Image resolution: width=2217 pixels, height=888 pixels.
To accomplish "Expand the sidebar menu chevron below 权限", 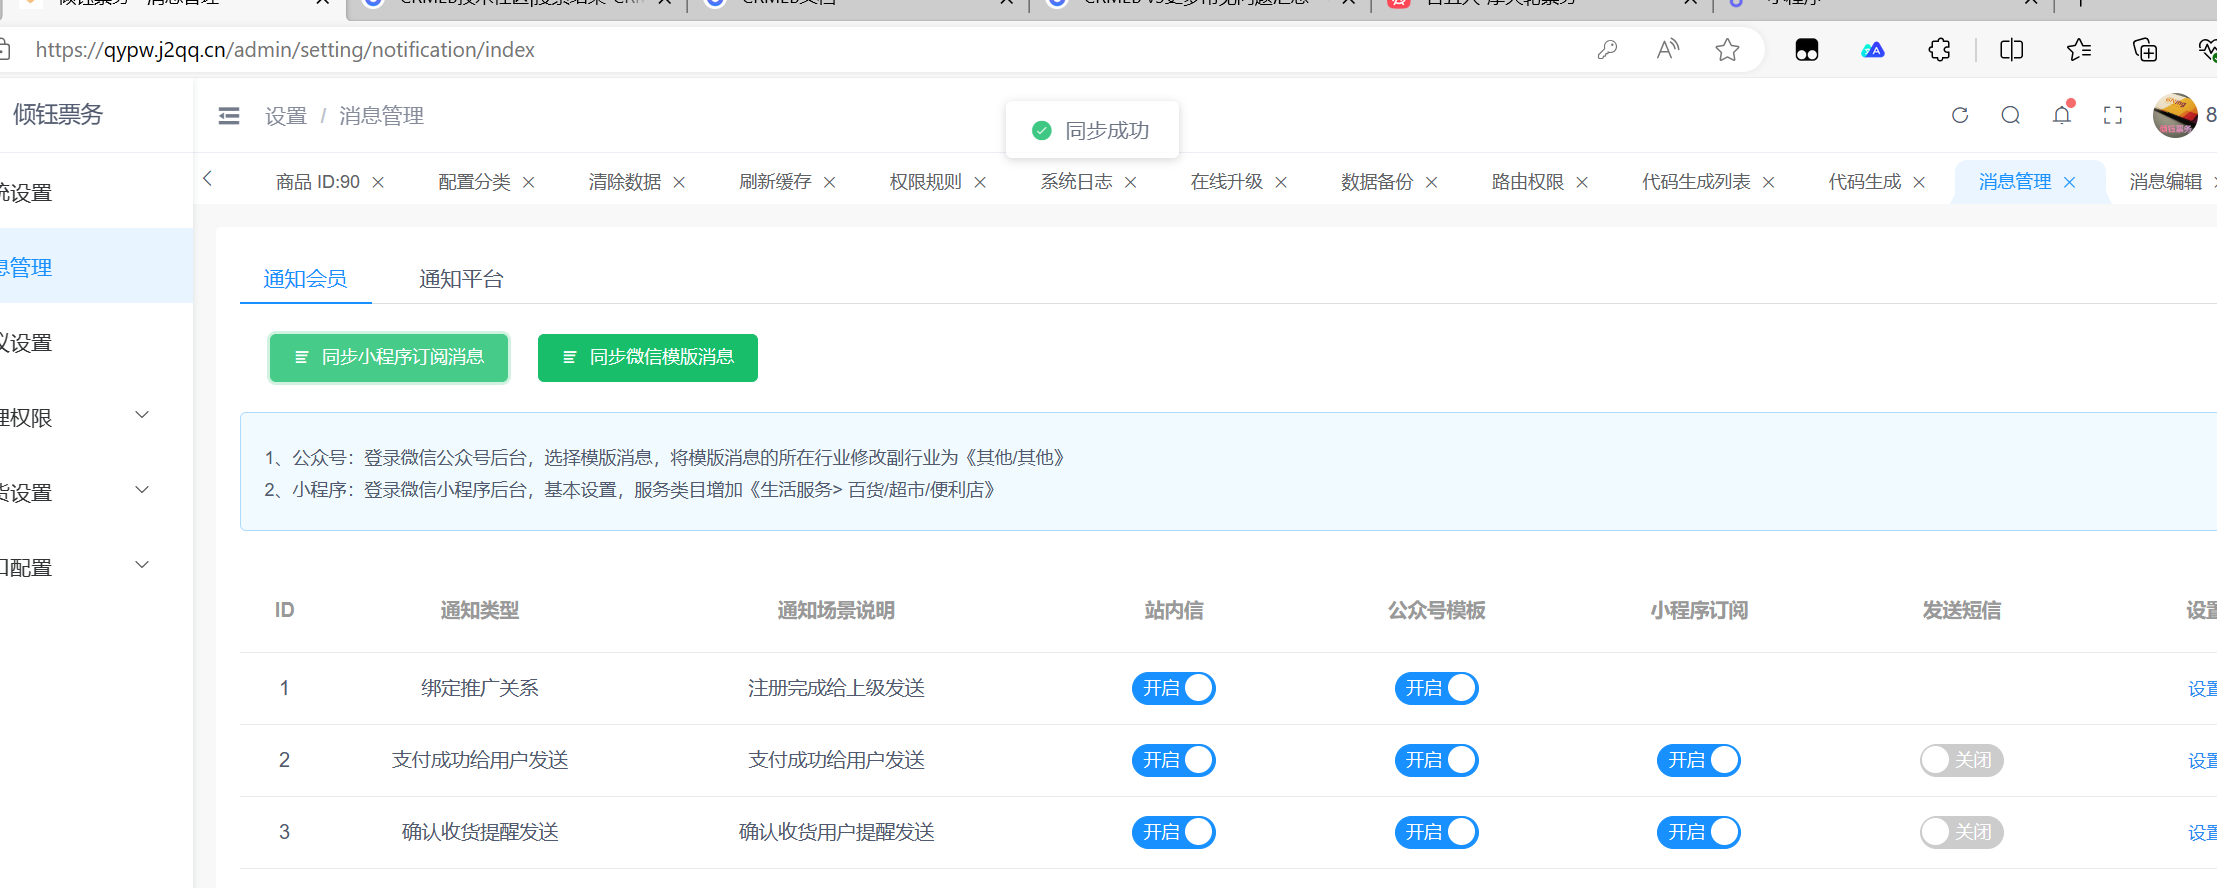I will click(142, 490).
